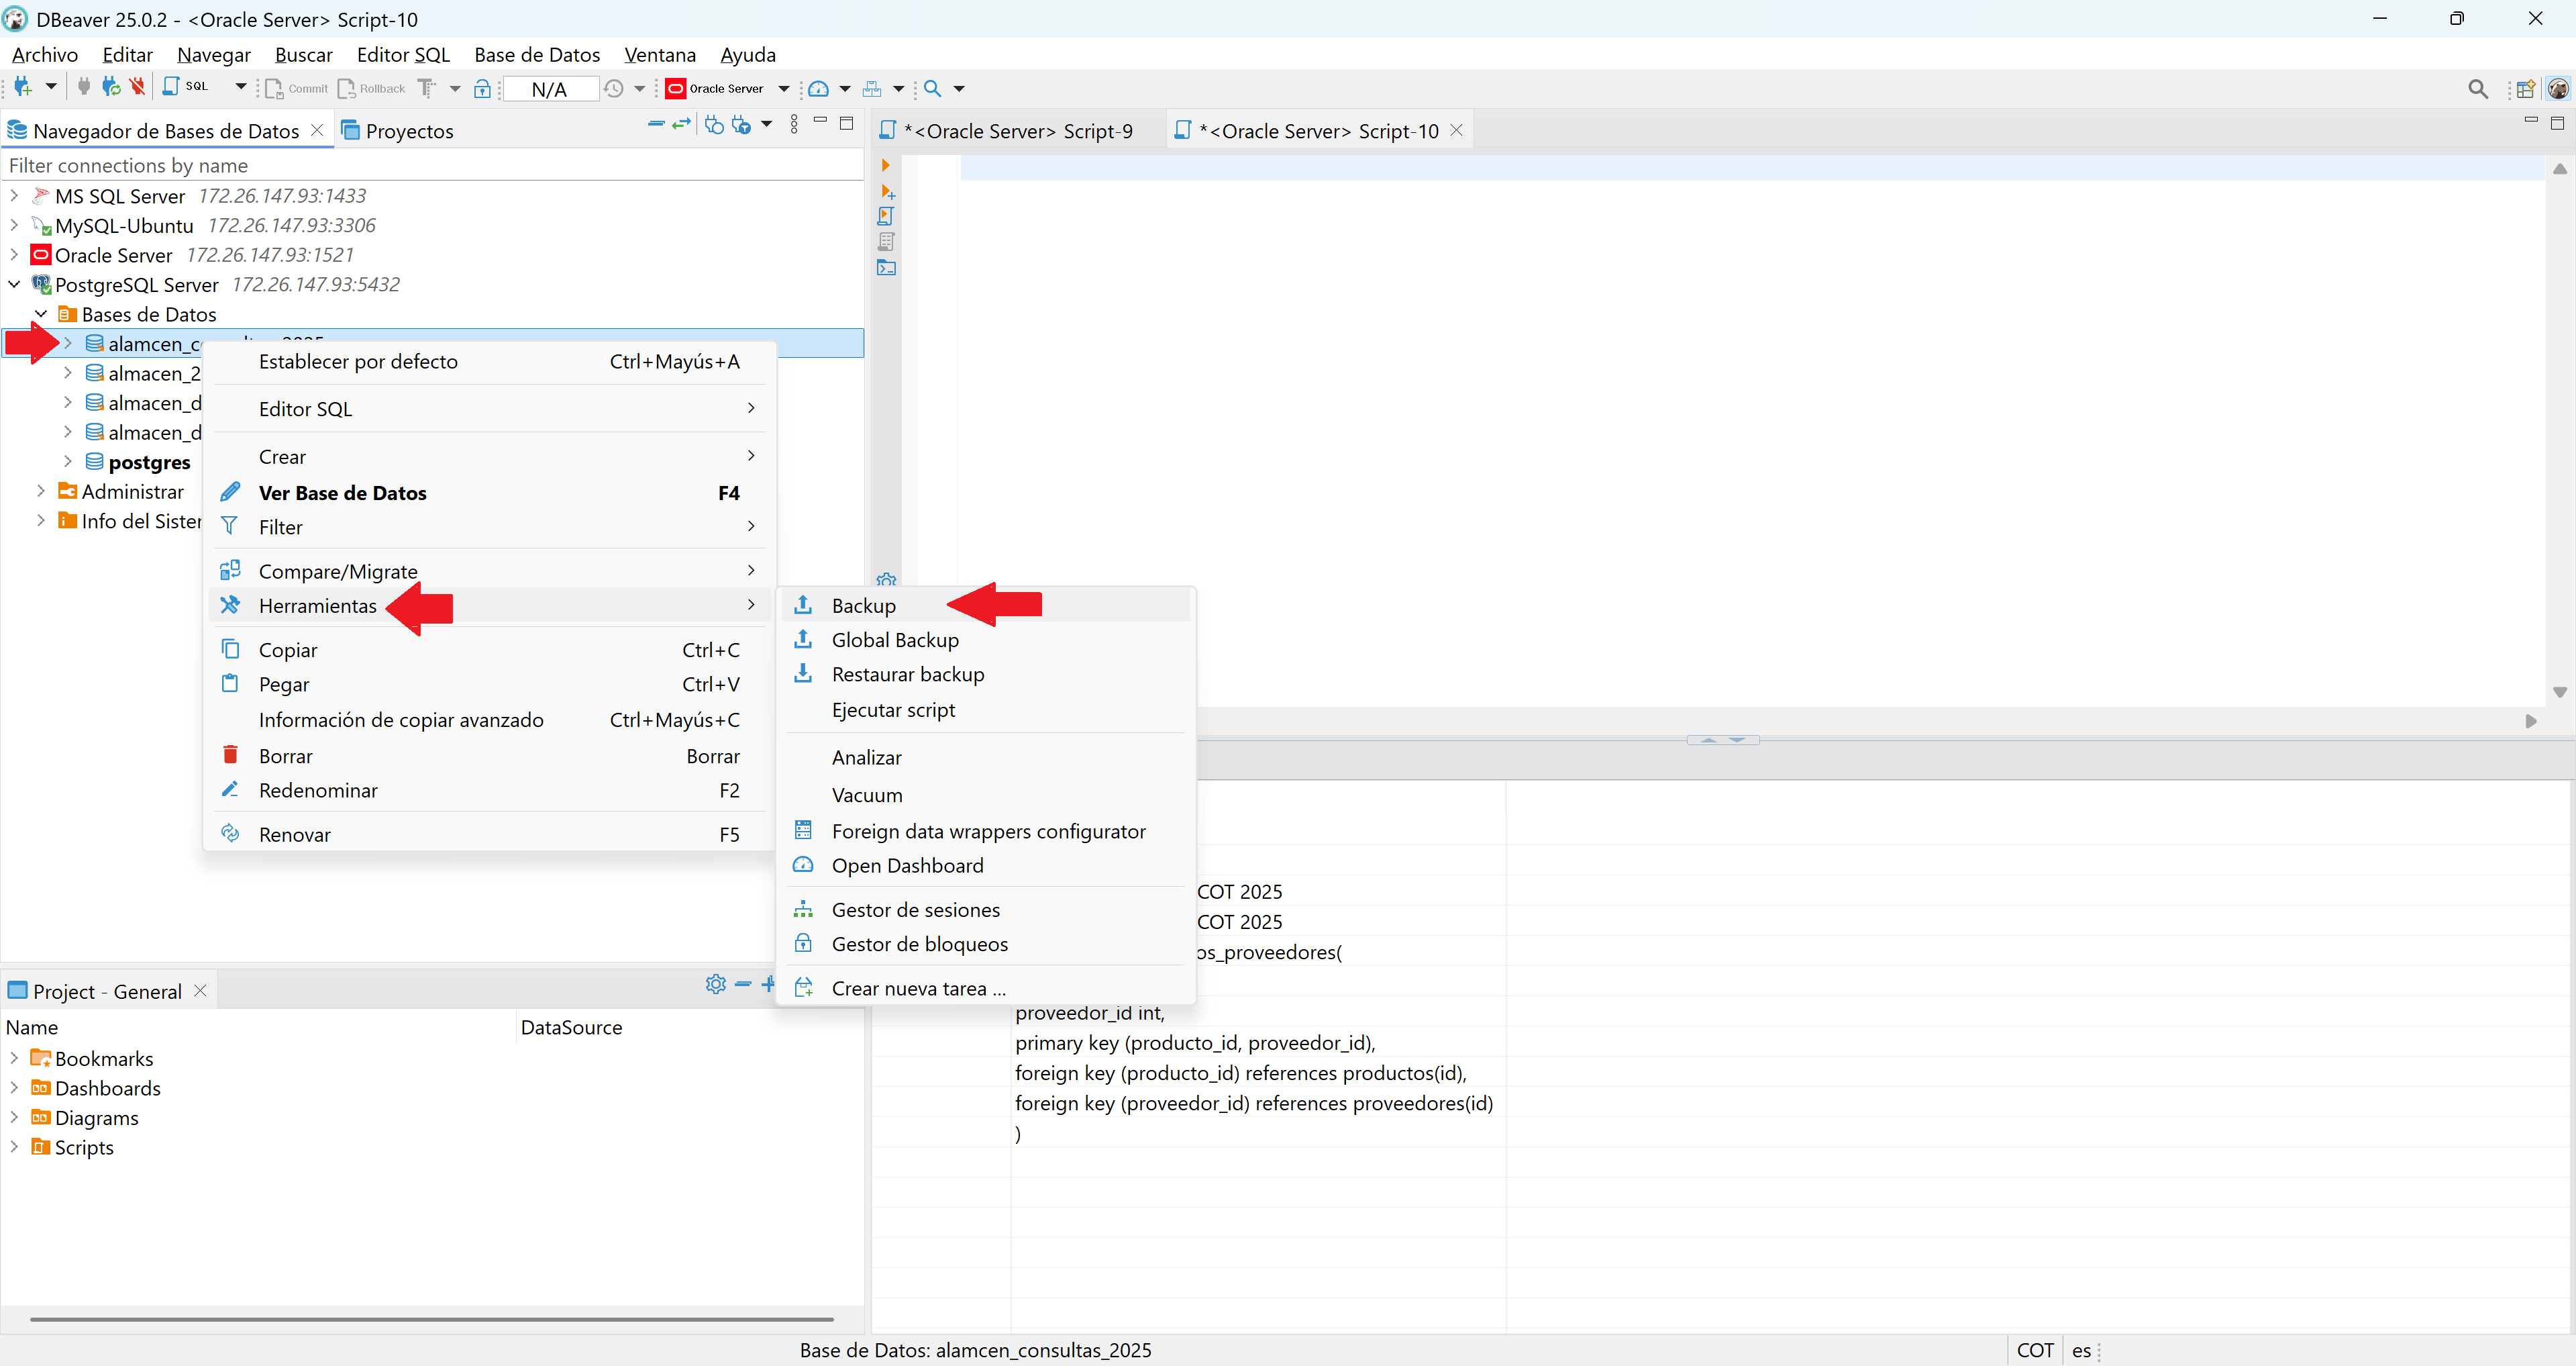Choose Renovar in context menu
2576x1366 pixels.
tap(490, 834)
